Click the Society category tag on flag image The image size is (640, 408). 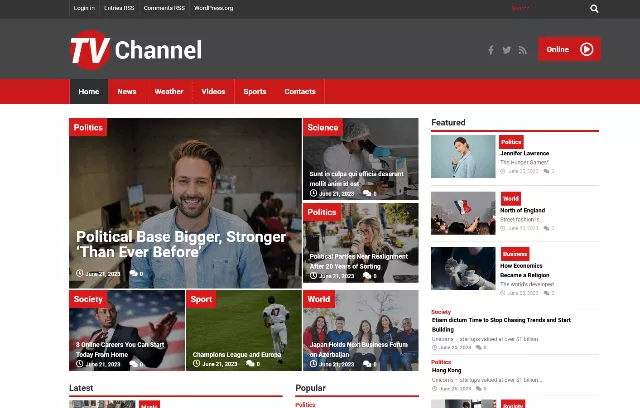88,299
